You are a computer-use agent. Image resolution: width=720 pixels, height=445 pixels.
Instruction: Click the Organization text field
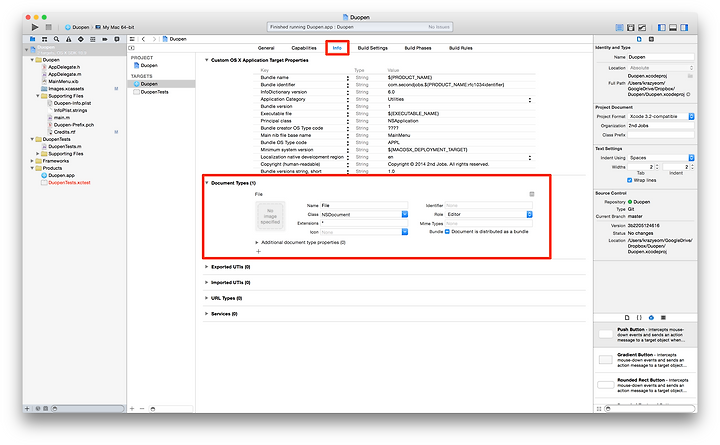[661, 125]
